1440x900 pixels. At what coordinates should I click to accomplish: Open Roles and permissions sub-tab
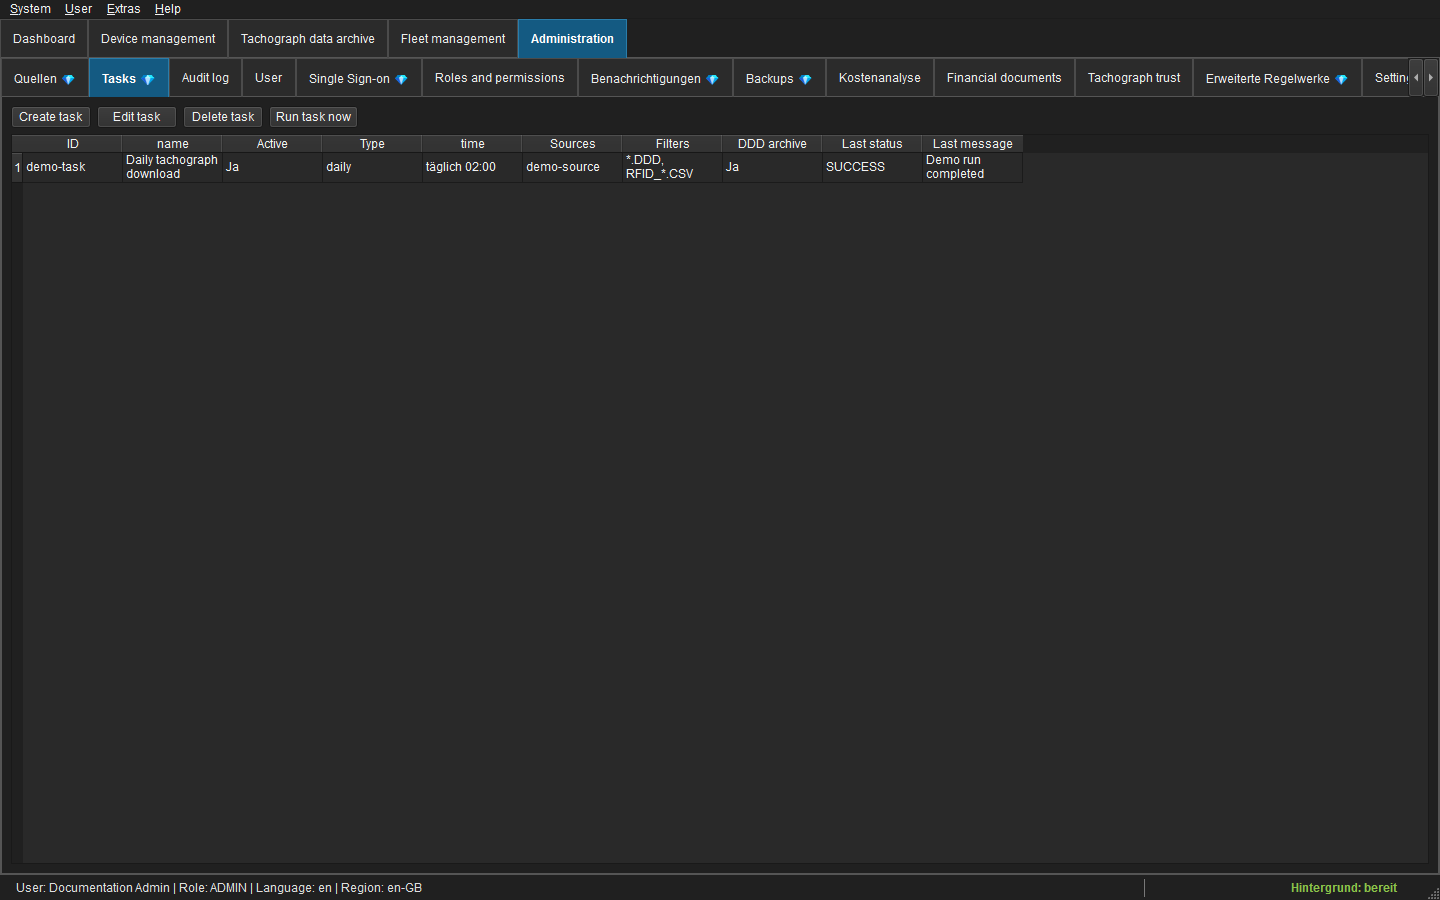pyautogui.click(x=500, y=78)
